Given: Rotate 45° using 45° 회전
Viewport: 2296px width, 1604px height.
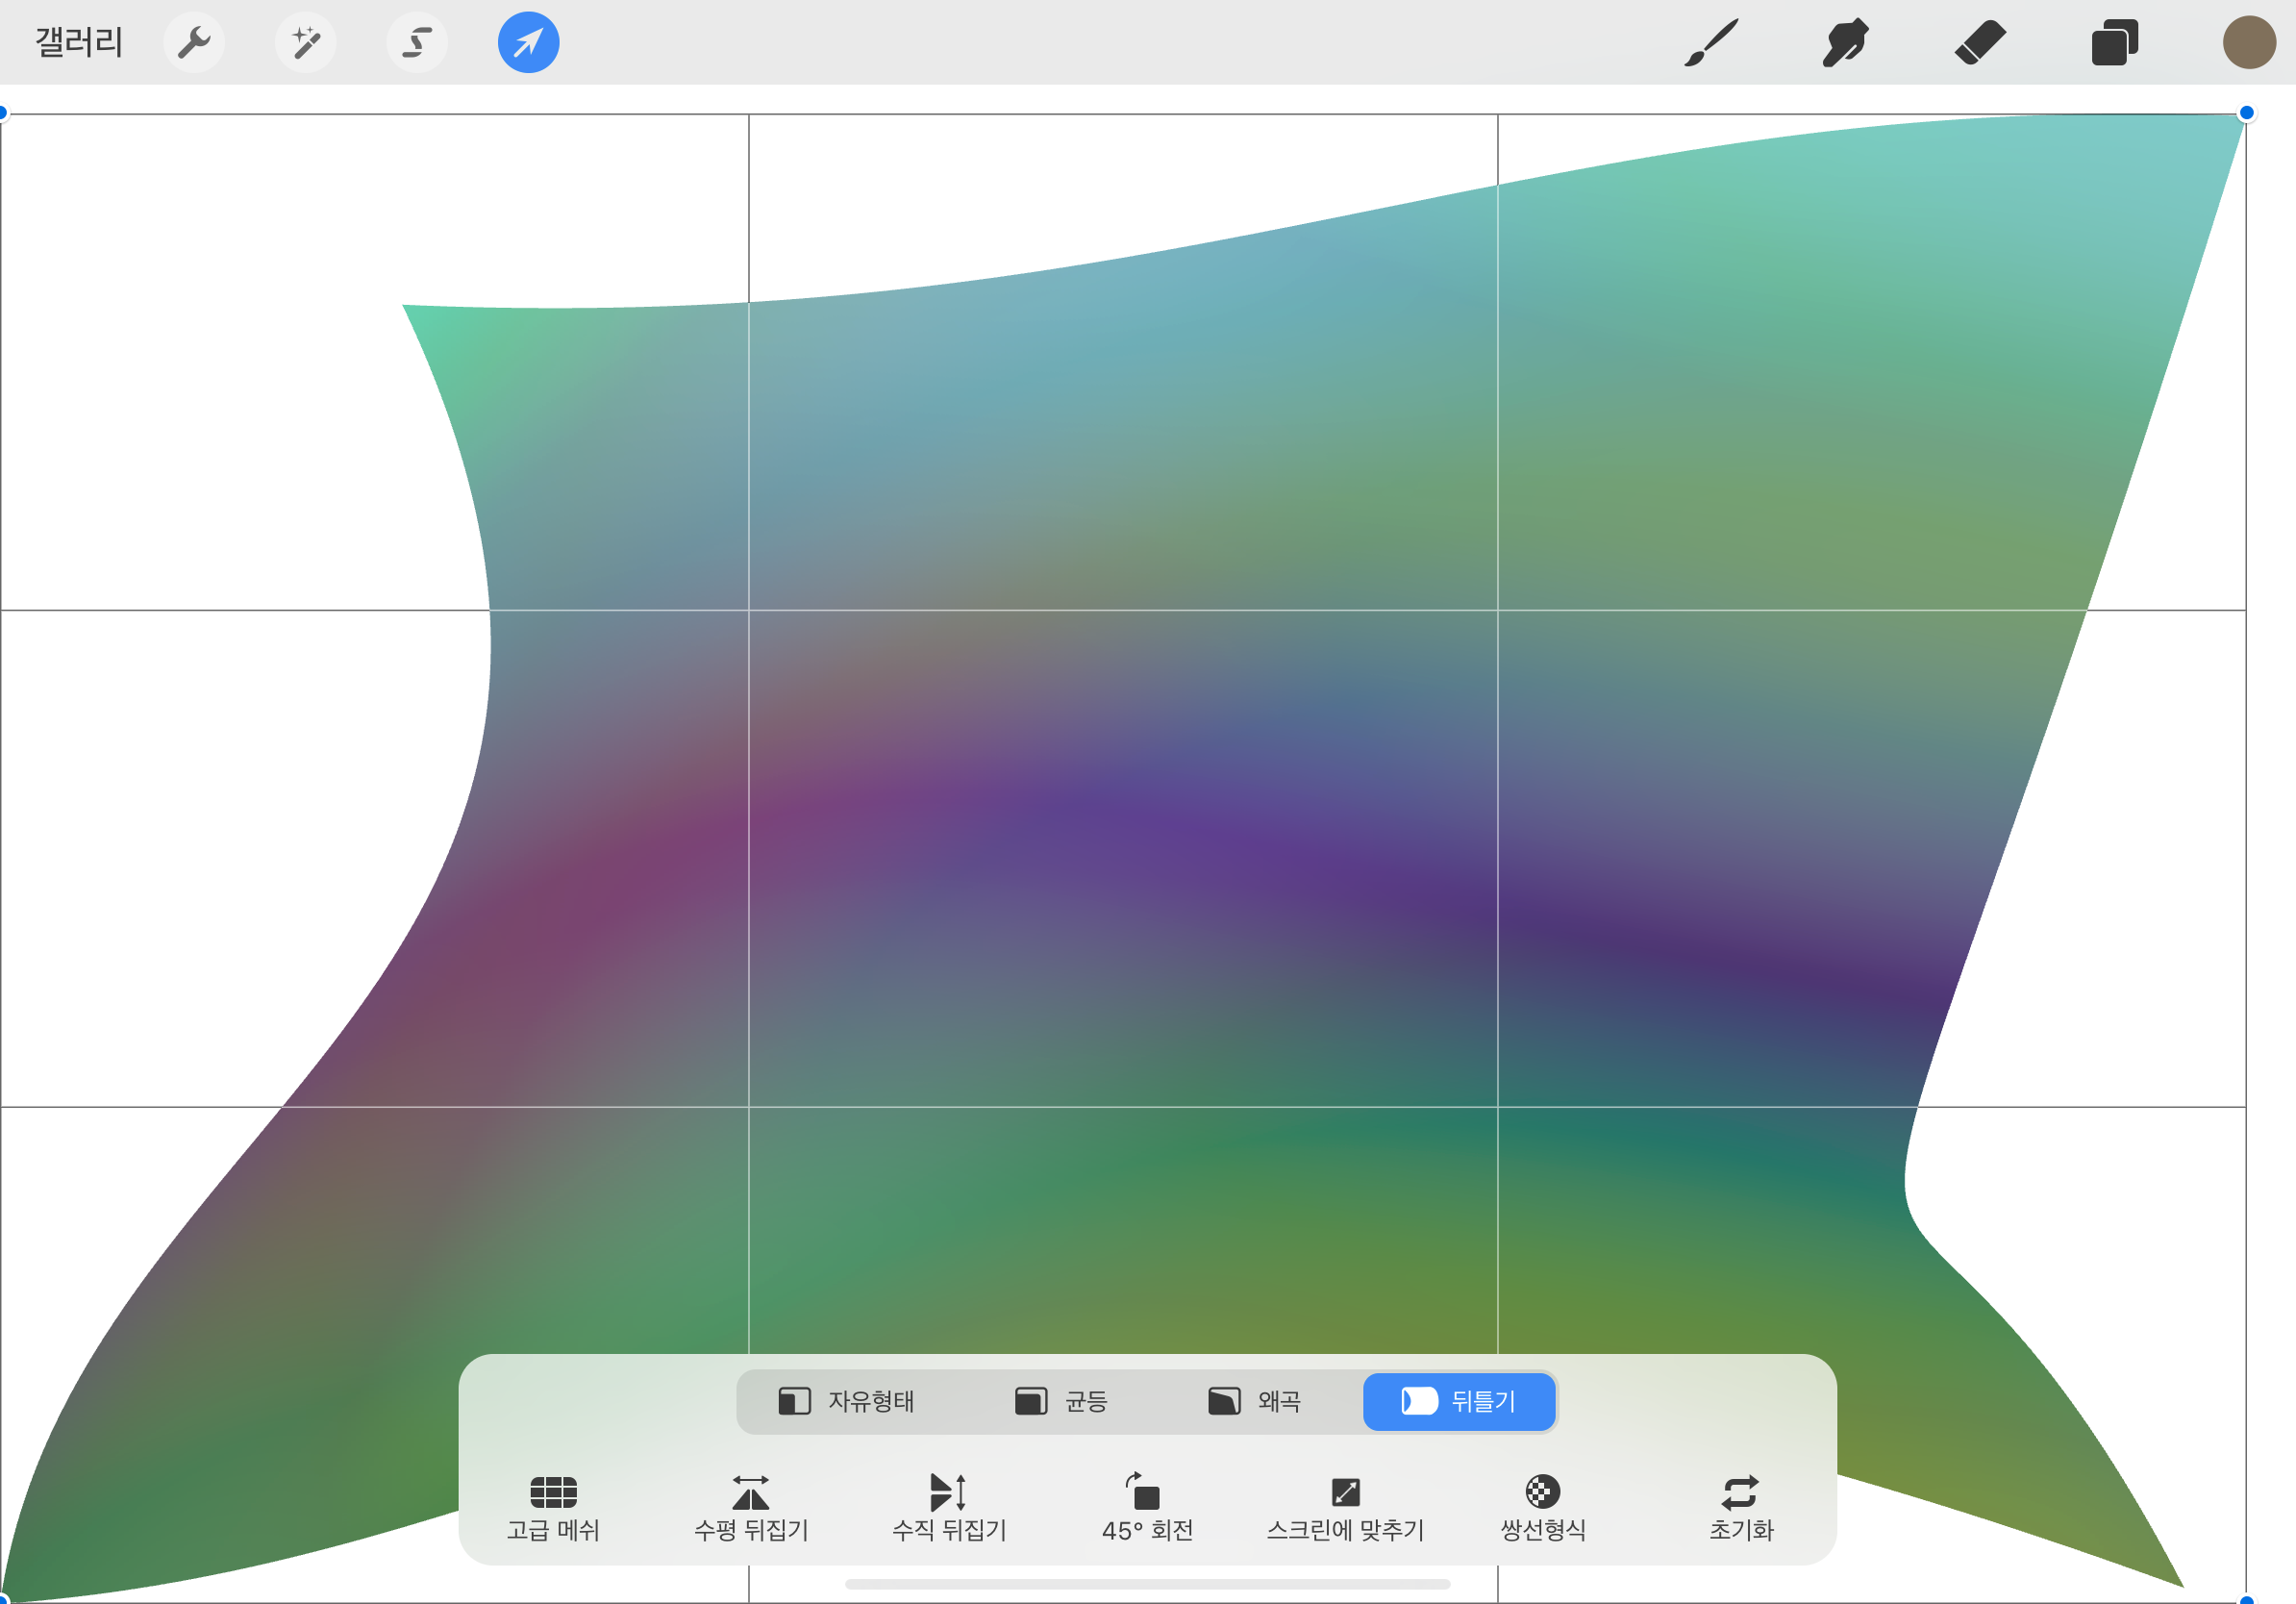Looking at the screenshot, I should [1147, 1509].
